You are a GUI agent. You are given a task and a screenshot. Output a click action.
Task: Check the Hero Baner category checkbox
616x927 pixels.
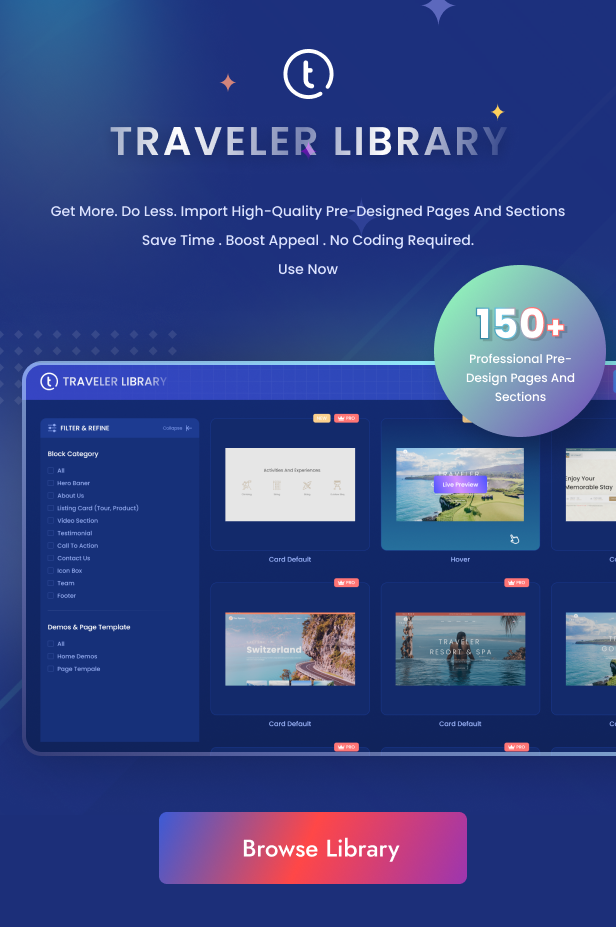coord(51,483)
